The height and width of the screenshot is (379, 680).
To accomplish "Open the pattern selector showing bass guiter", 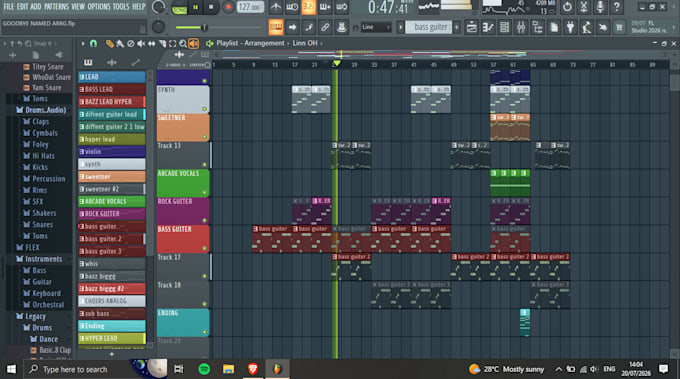I will (428, 27).
